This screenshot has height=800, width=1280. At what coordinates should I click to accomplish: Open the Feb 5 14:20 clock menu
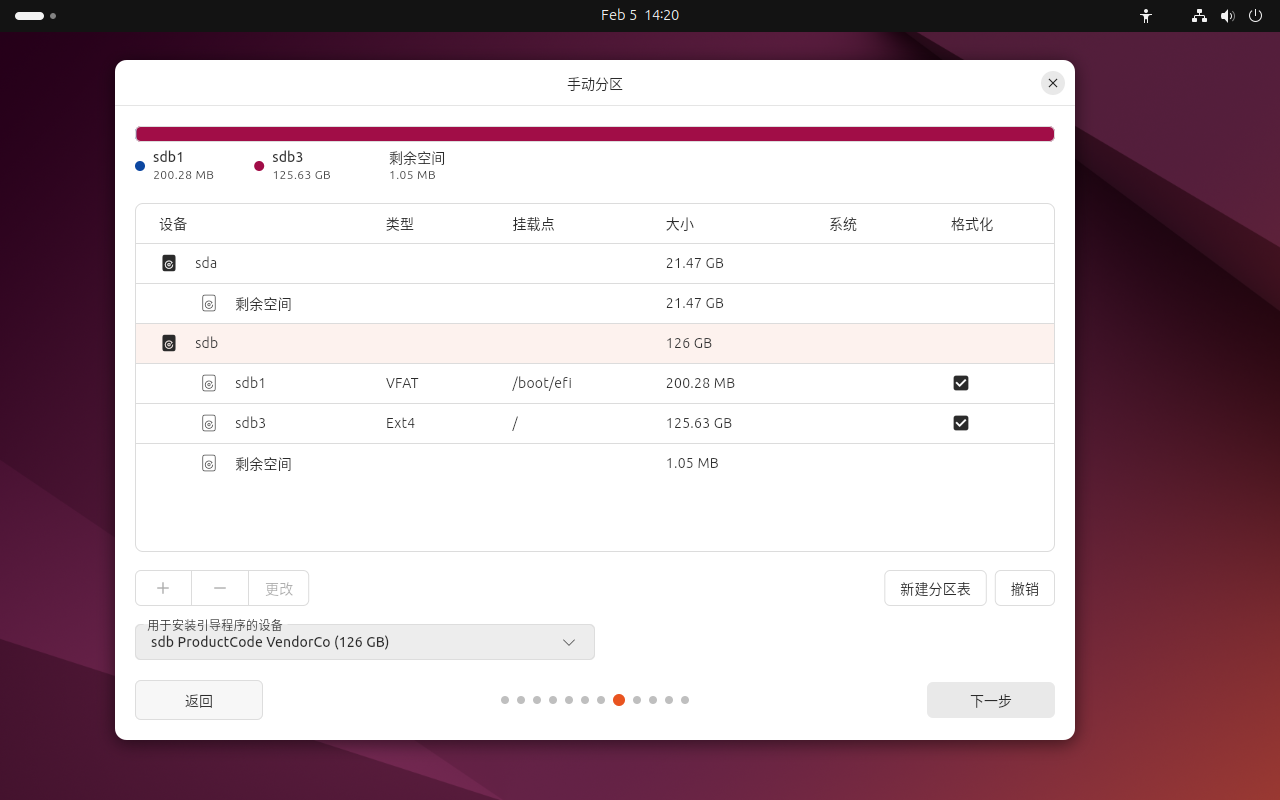tap(640, 16)
